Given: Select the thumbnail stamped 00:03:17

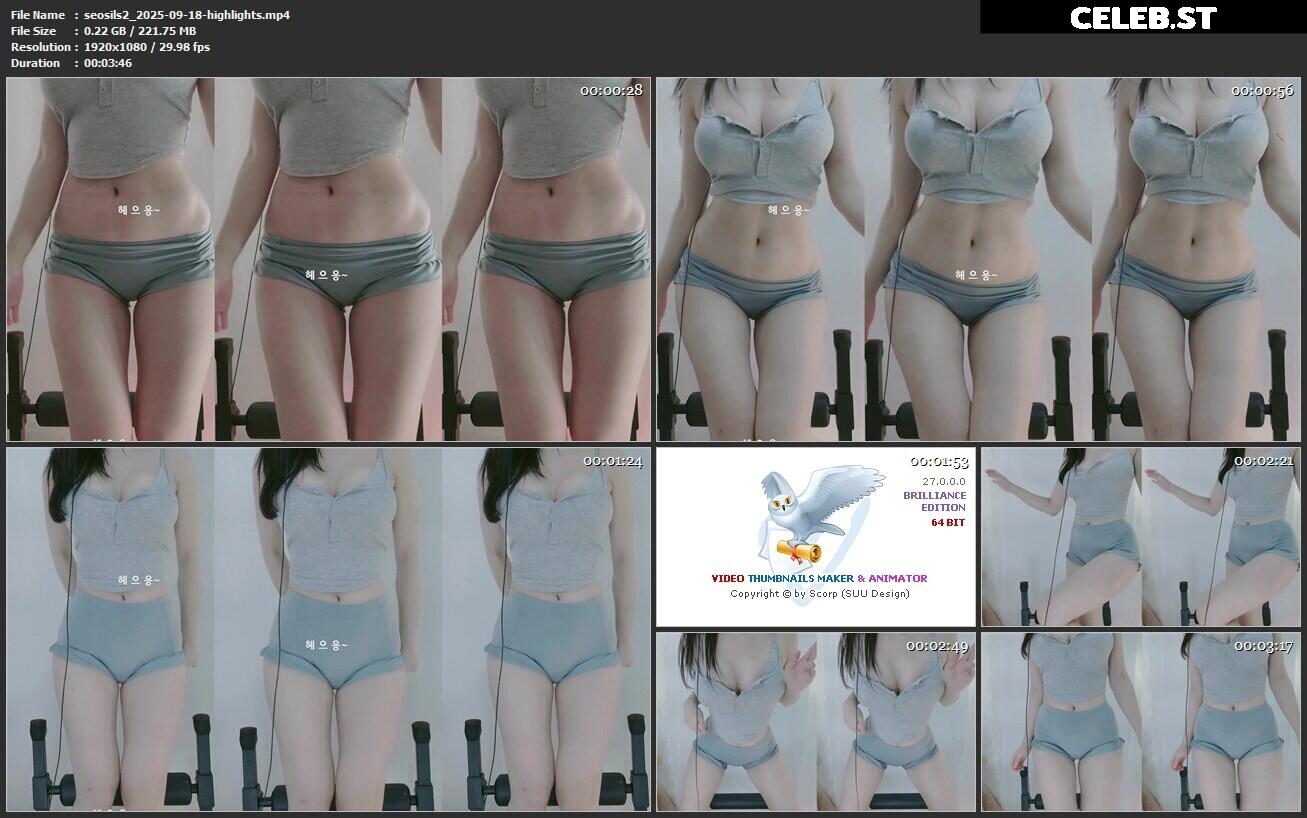Looking at the screenshot, I should coord(1141,721).
